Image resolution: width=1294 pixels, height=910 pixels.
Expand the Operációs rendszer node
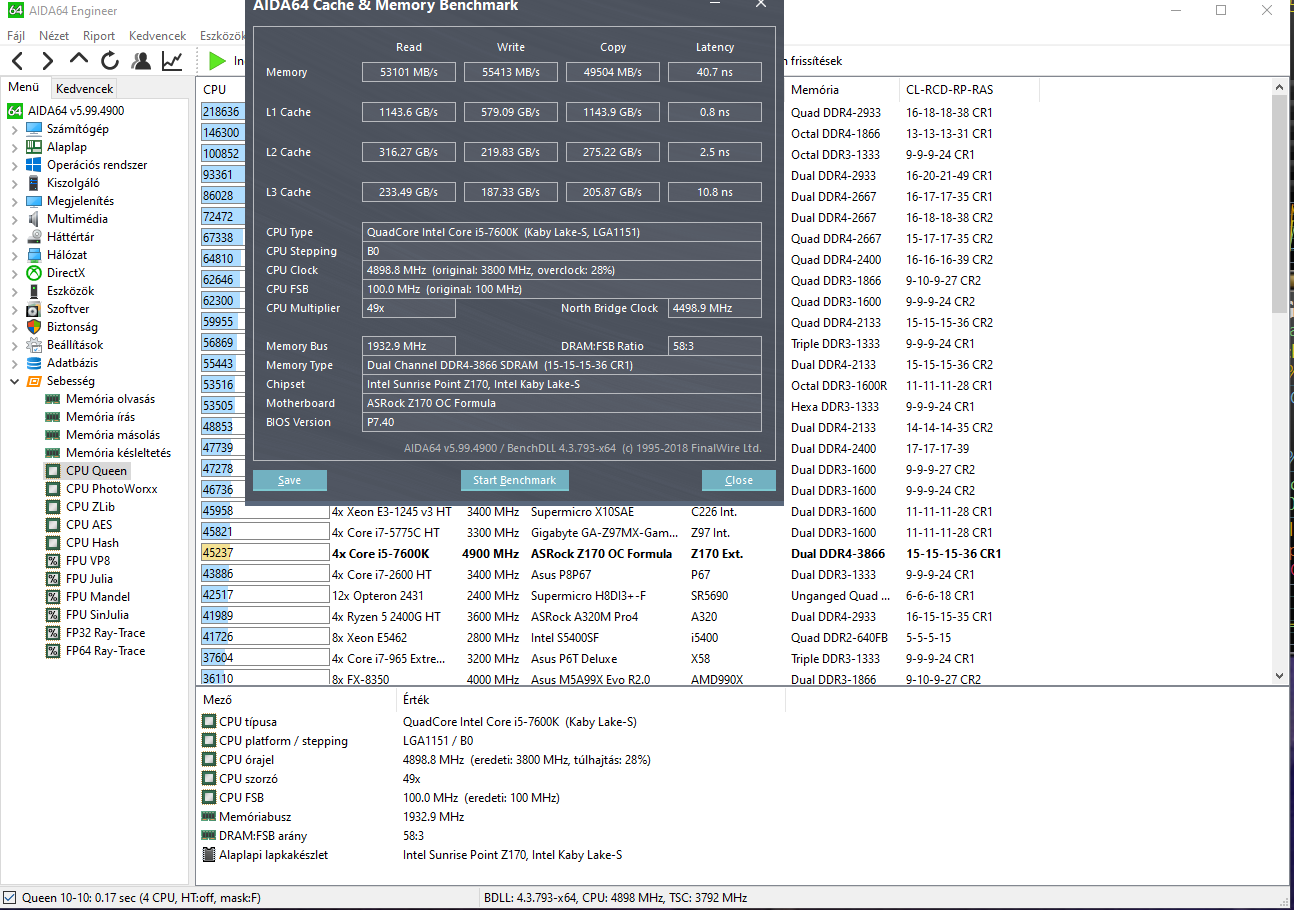pyautogui.click(x=14, y=165)
